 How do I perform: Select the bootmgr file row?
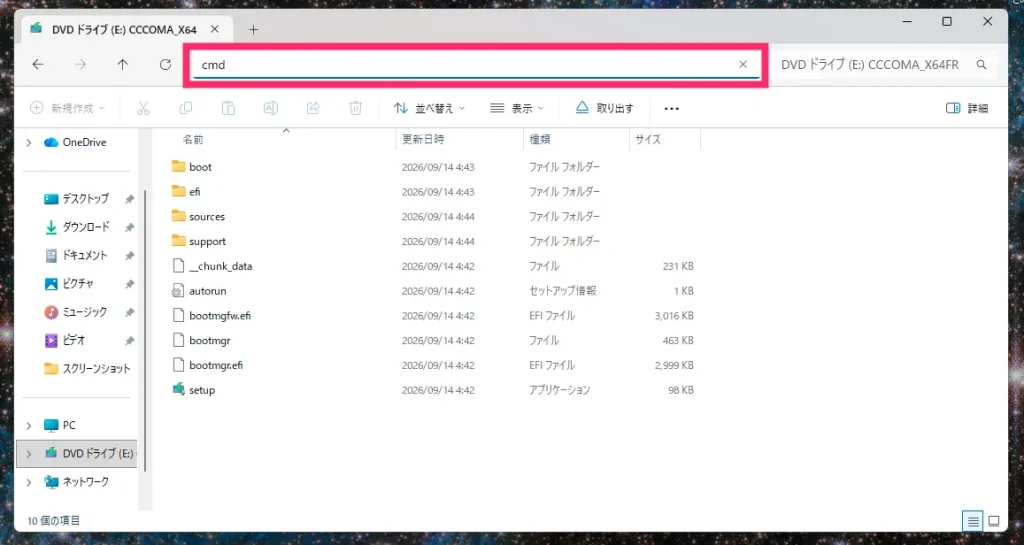(432, 341)
